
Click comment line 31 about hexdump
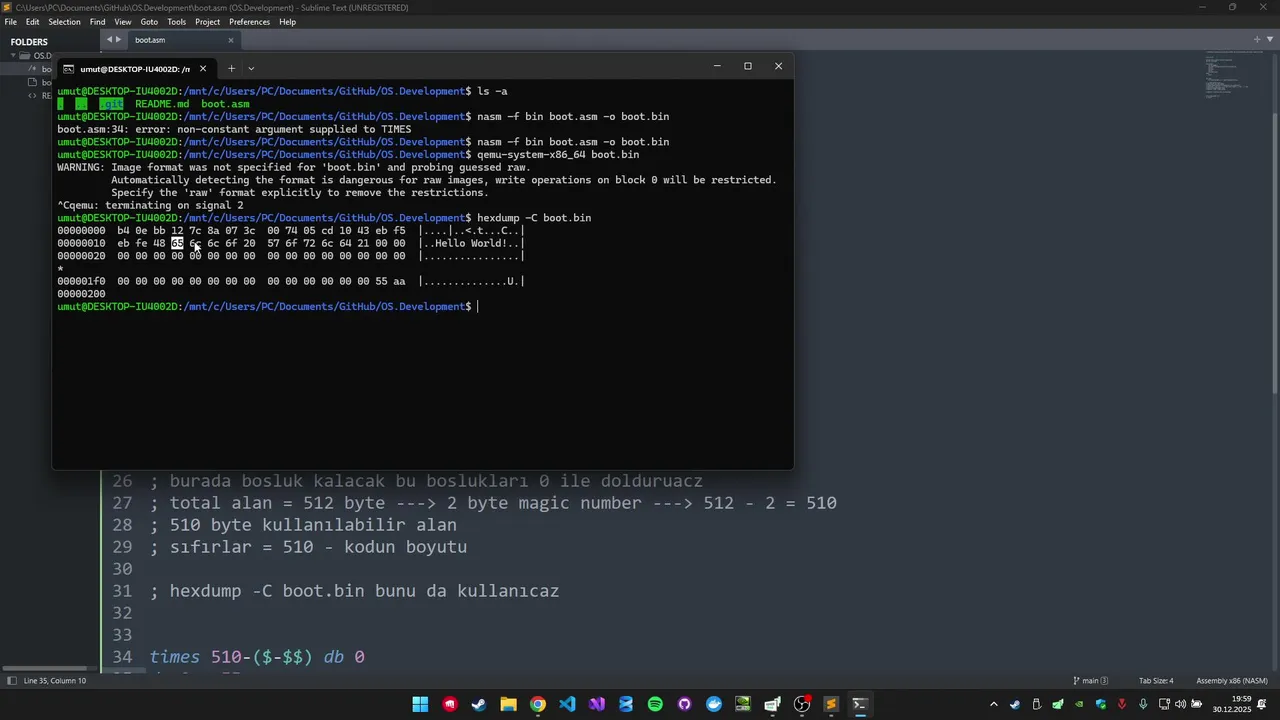tap(354, 591)
